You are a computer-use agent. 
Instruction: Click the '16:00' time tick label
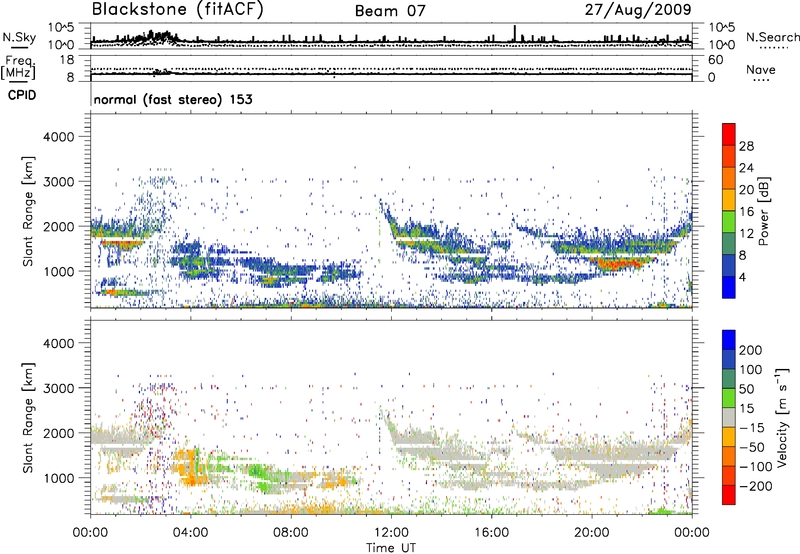click(x=492, y=533)
